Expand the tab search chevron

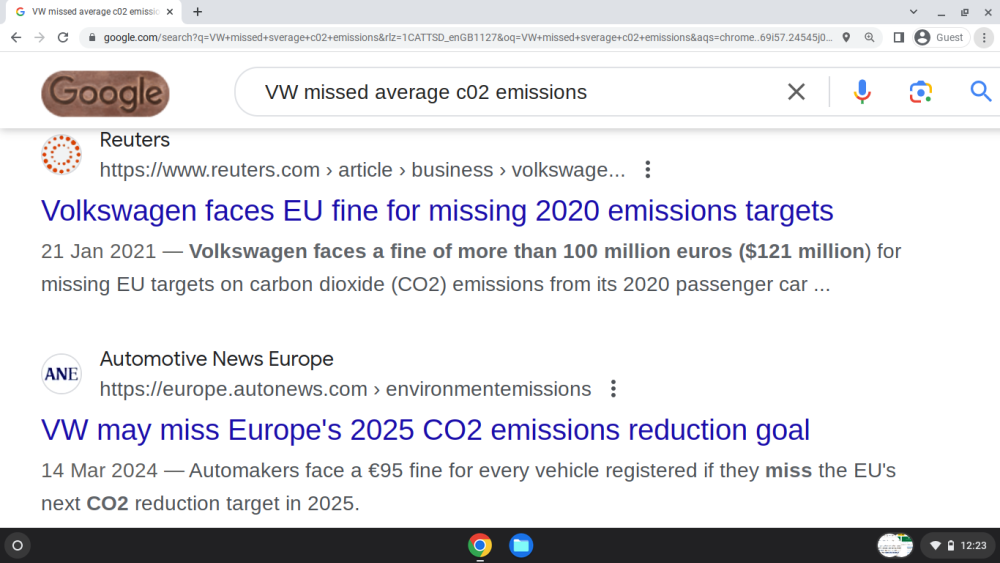coord(913,11)
